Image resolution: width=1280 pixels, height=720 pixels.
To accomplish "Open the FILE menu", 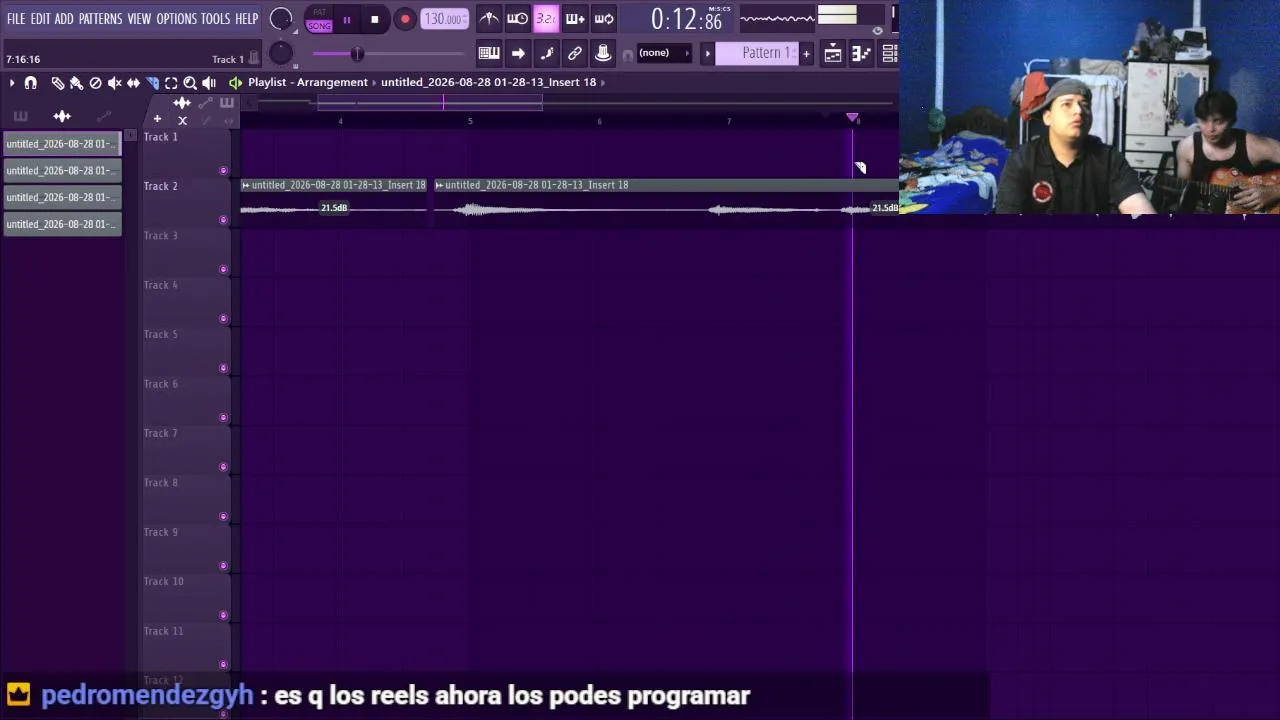I will (16, 19).
